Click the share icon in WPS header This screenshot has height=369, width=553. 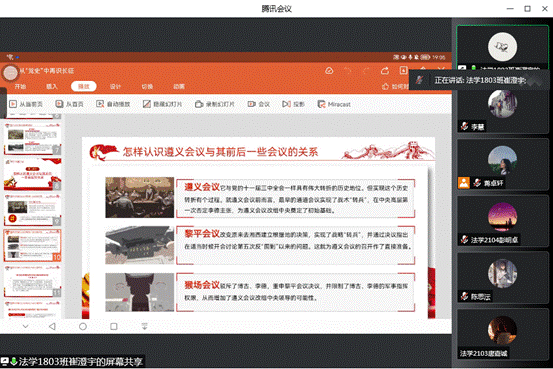coord(385,71)
